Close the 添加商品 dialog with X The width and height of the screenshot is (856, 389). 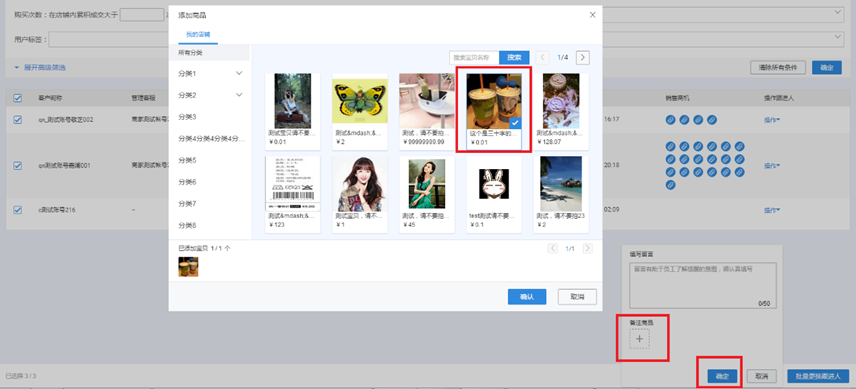pos(592,15)
